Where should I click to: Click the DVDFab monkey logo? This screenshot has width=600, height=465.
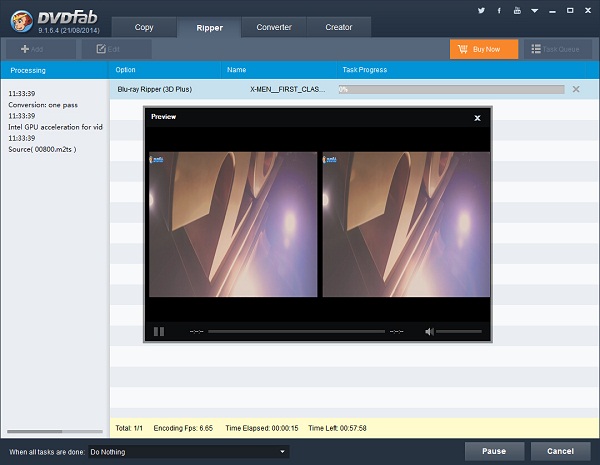tap(21, 21)
